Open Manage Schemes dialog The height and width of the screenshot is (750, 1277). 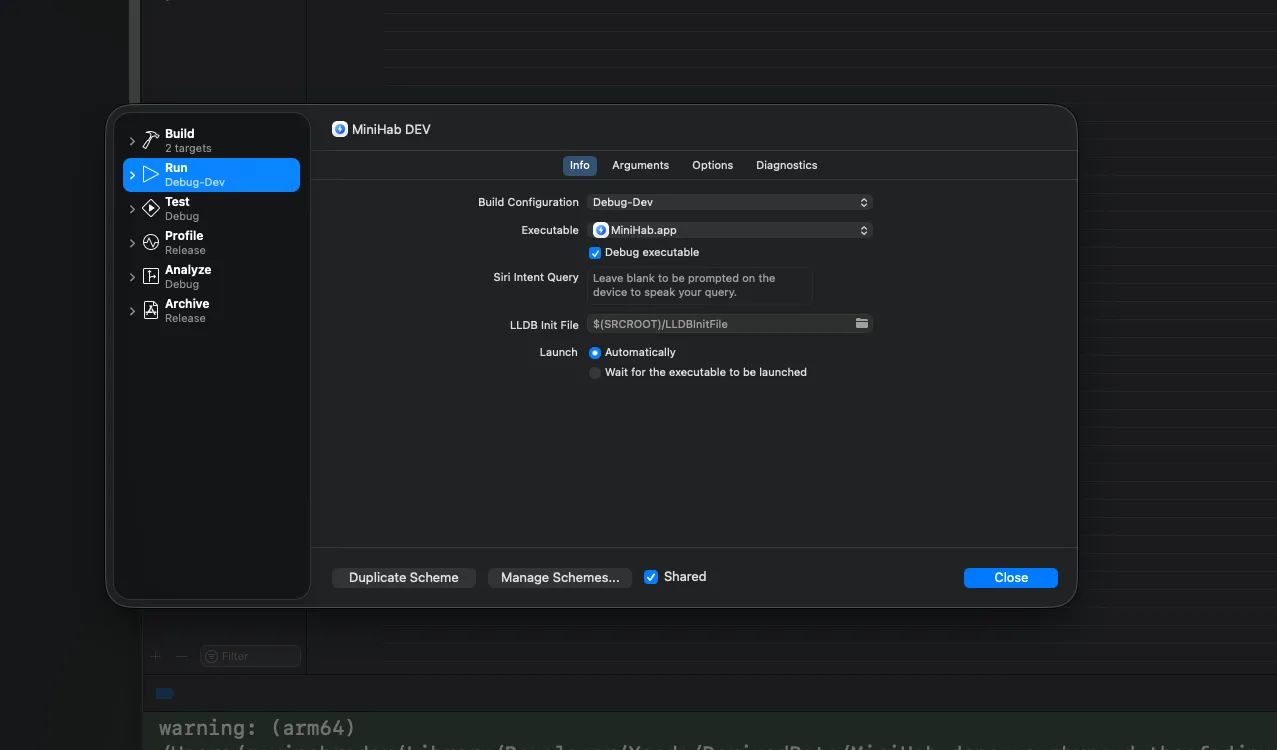pyautogui.click(x=559, y=577)
